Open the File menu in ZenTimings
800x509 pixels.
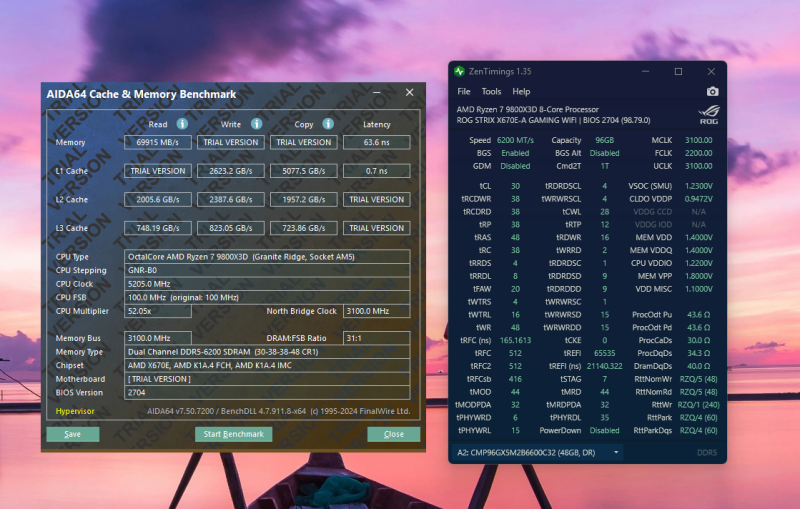(x=464, y=91)
